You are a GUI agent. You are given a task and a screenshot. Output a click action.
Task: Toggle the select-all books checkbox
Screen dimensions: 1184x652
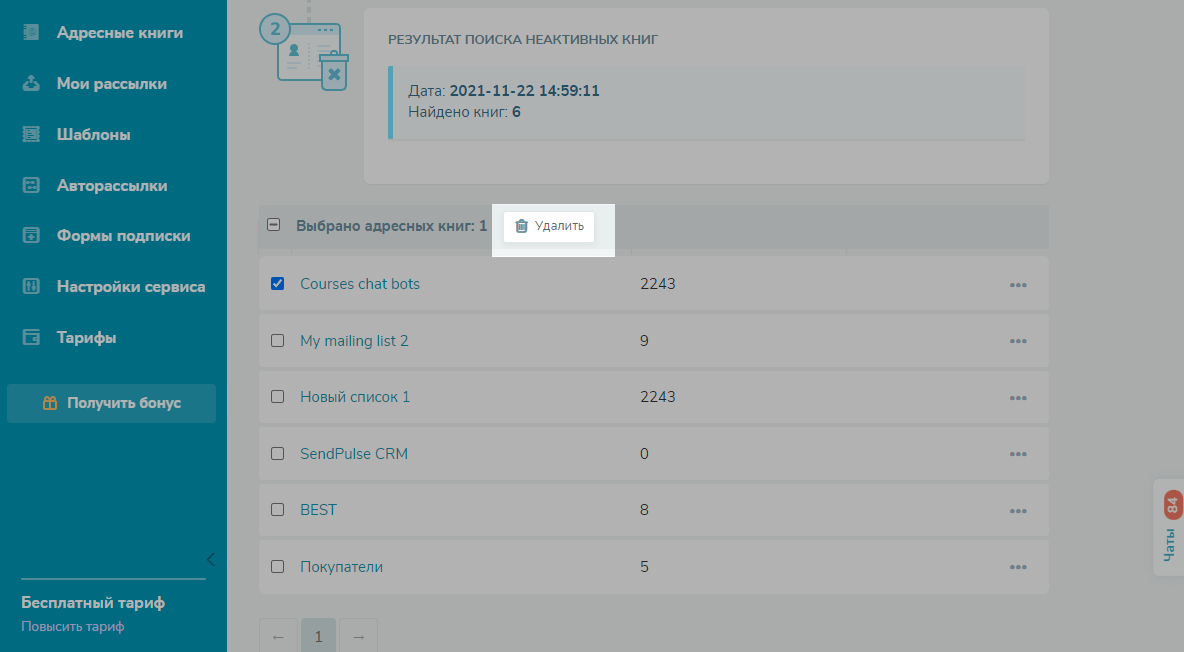click(273, 224)
